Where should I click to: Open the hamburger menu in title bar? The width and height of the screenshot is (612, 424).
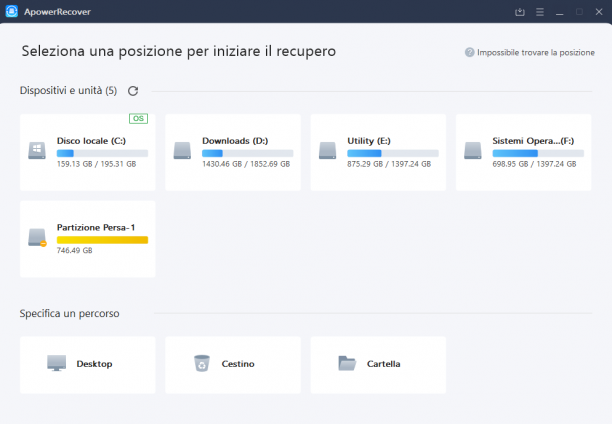(540, 12)
